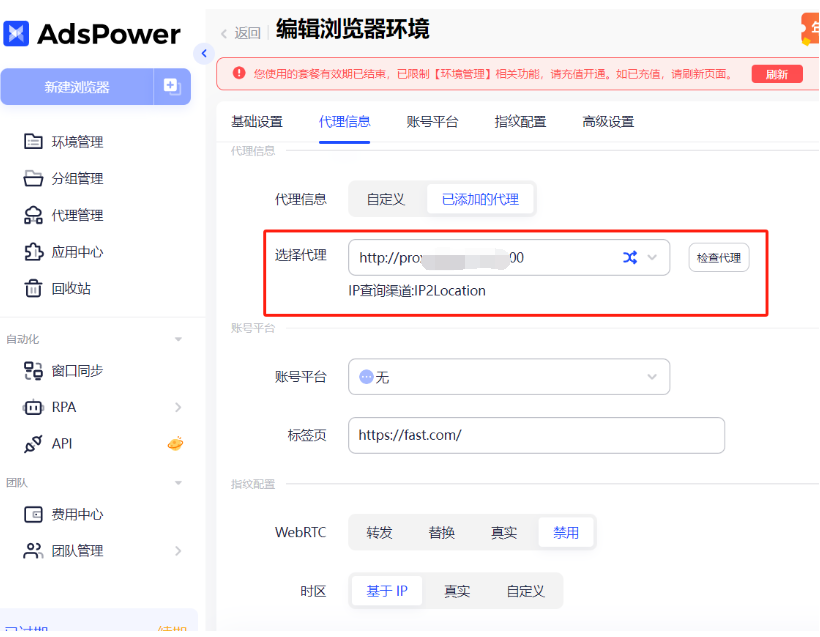Click the 标签页 URL input field
This screenshot has width=820, height=637.
pyautogui.click(x=536, y=436)
